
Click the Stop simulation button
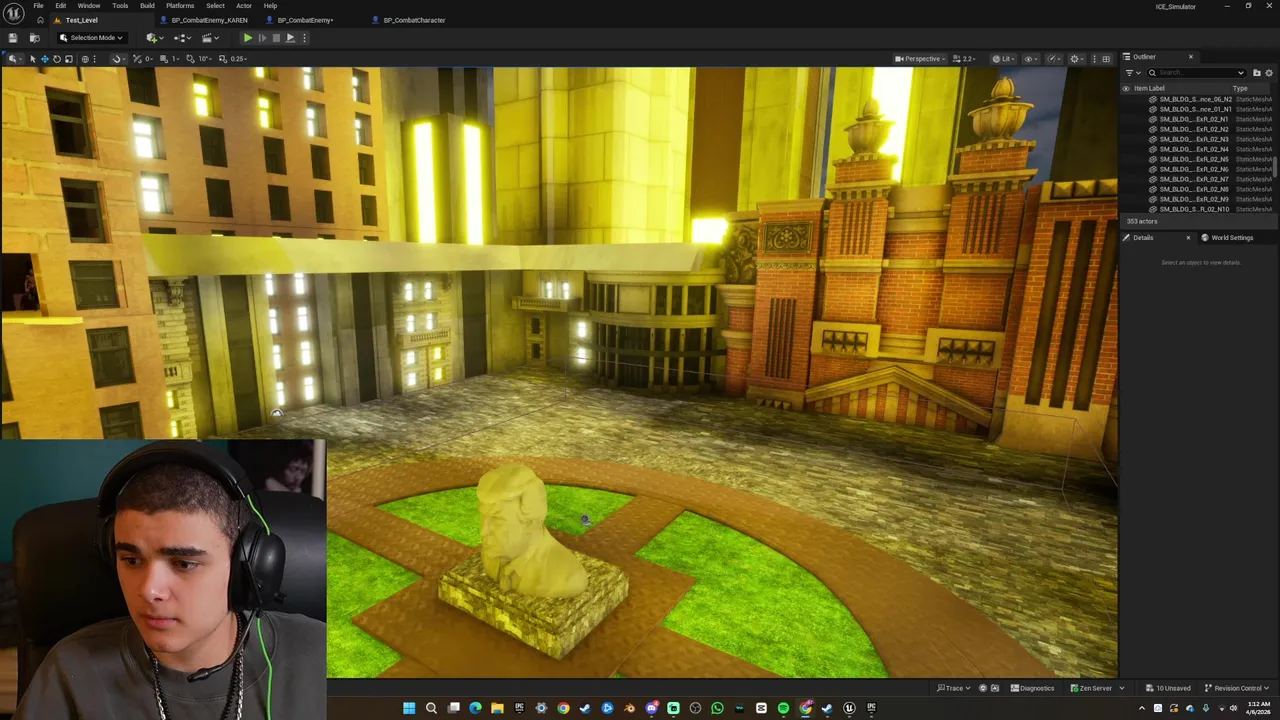pos(276,38)
